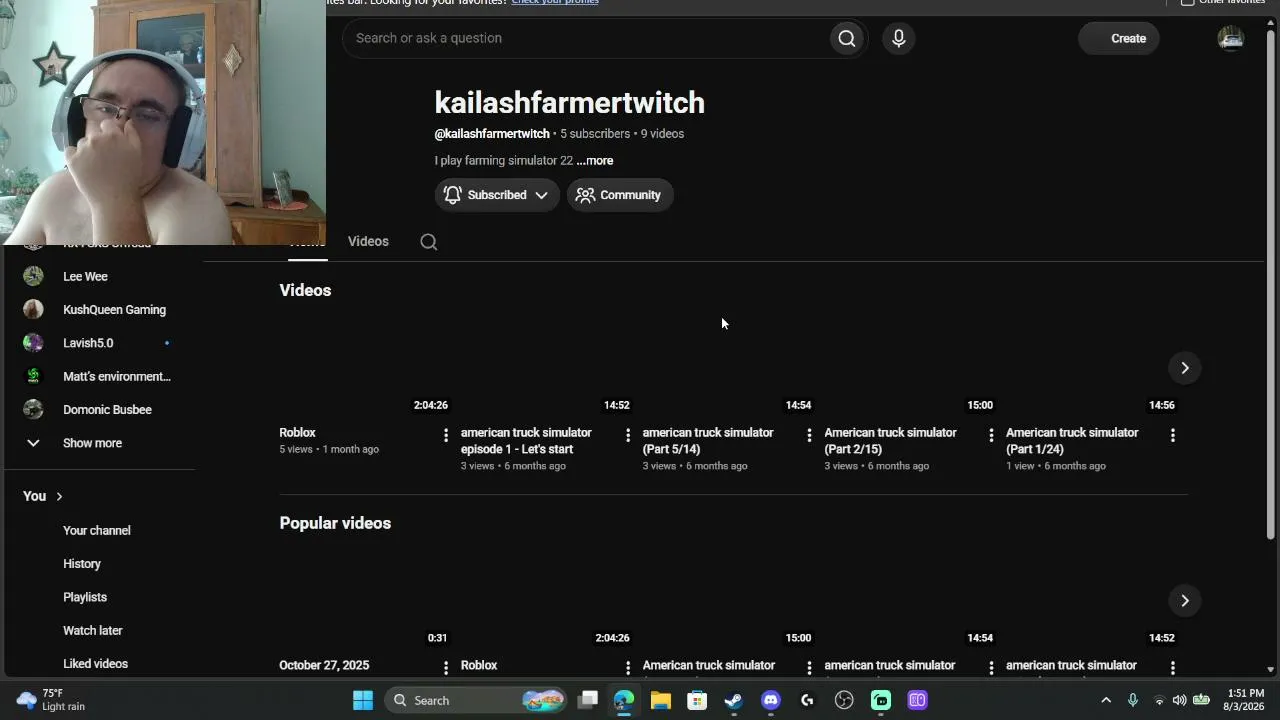Open 'American truck simulator (Part 1/24)' title

(x=1072, y=441)
